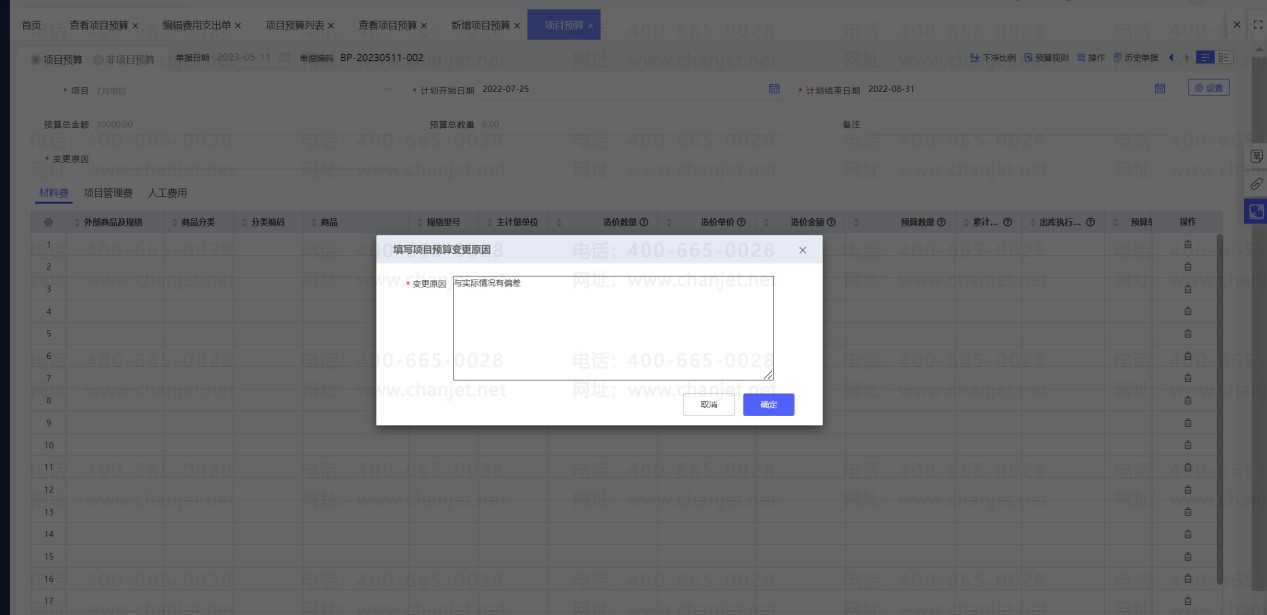Image resolution: width=1267 pixels, height=615 pixels.
Task: Toggle the fullscreen expand icon in sidebar
Action: click(1257, 212)
